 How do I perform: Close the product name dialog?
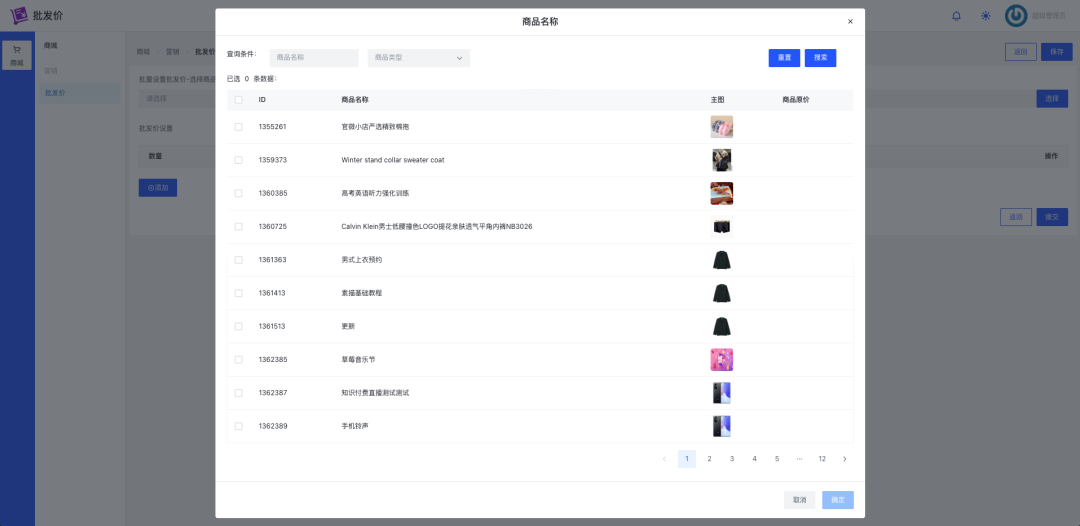coord(850,21)
